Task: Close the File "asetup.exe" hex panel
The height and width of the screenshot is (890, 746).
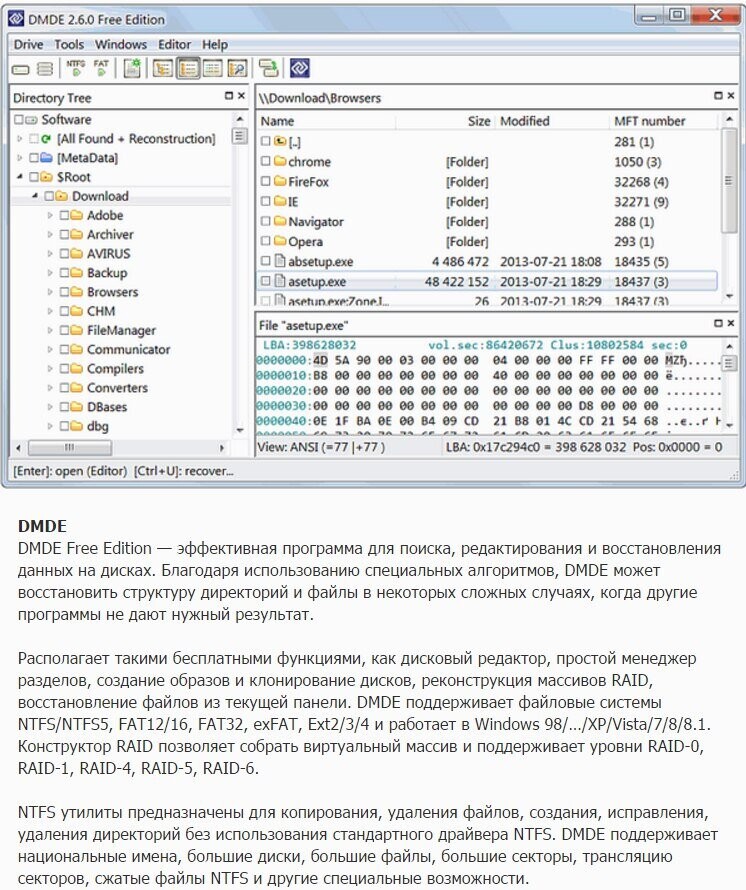Action: 731,323
